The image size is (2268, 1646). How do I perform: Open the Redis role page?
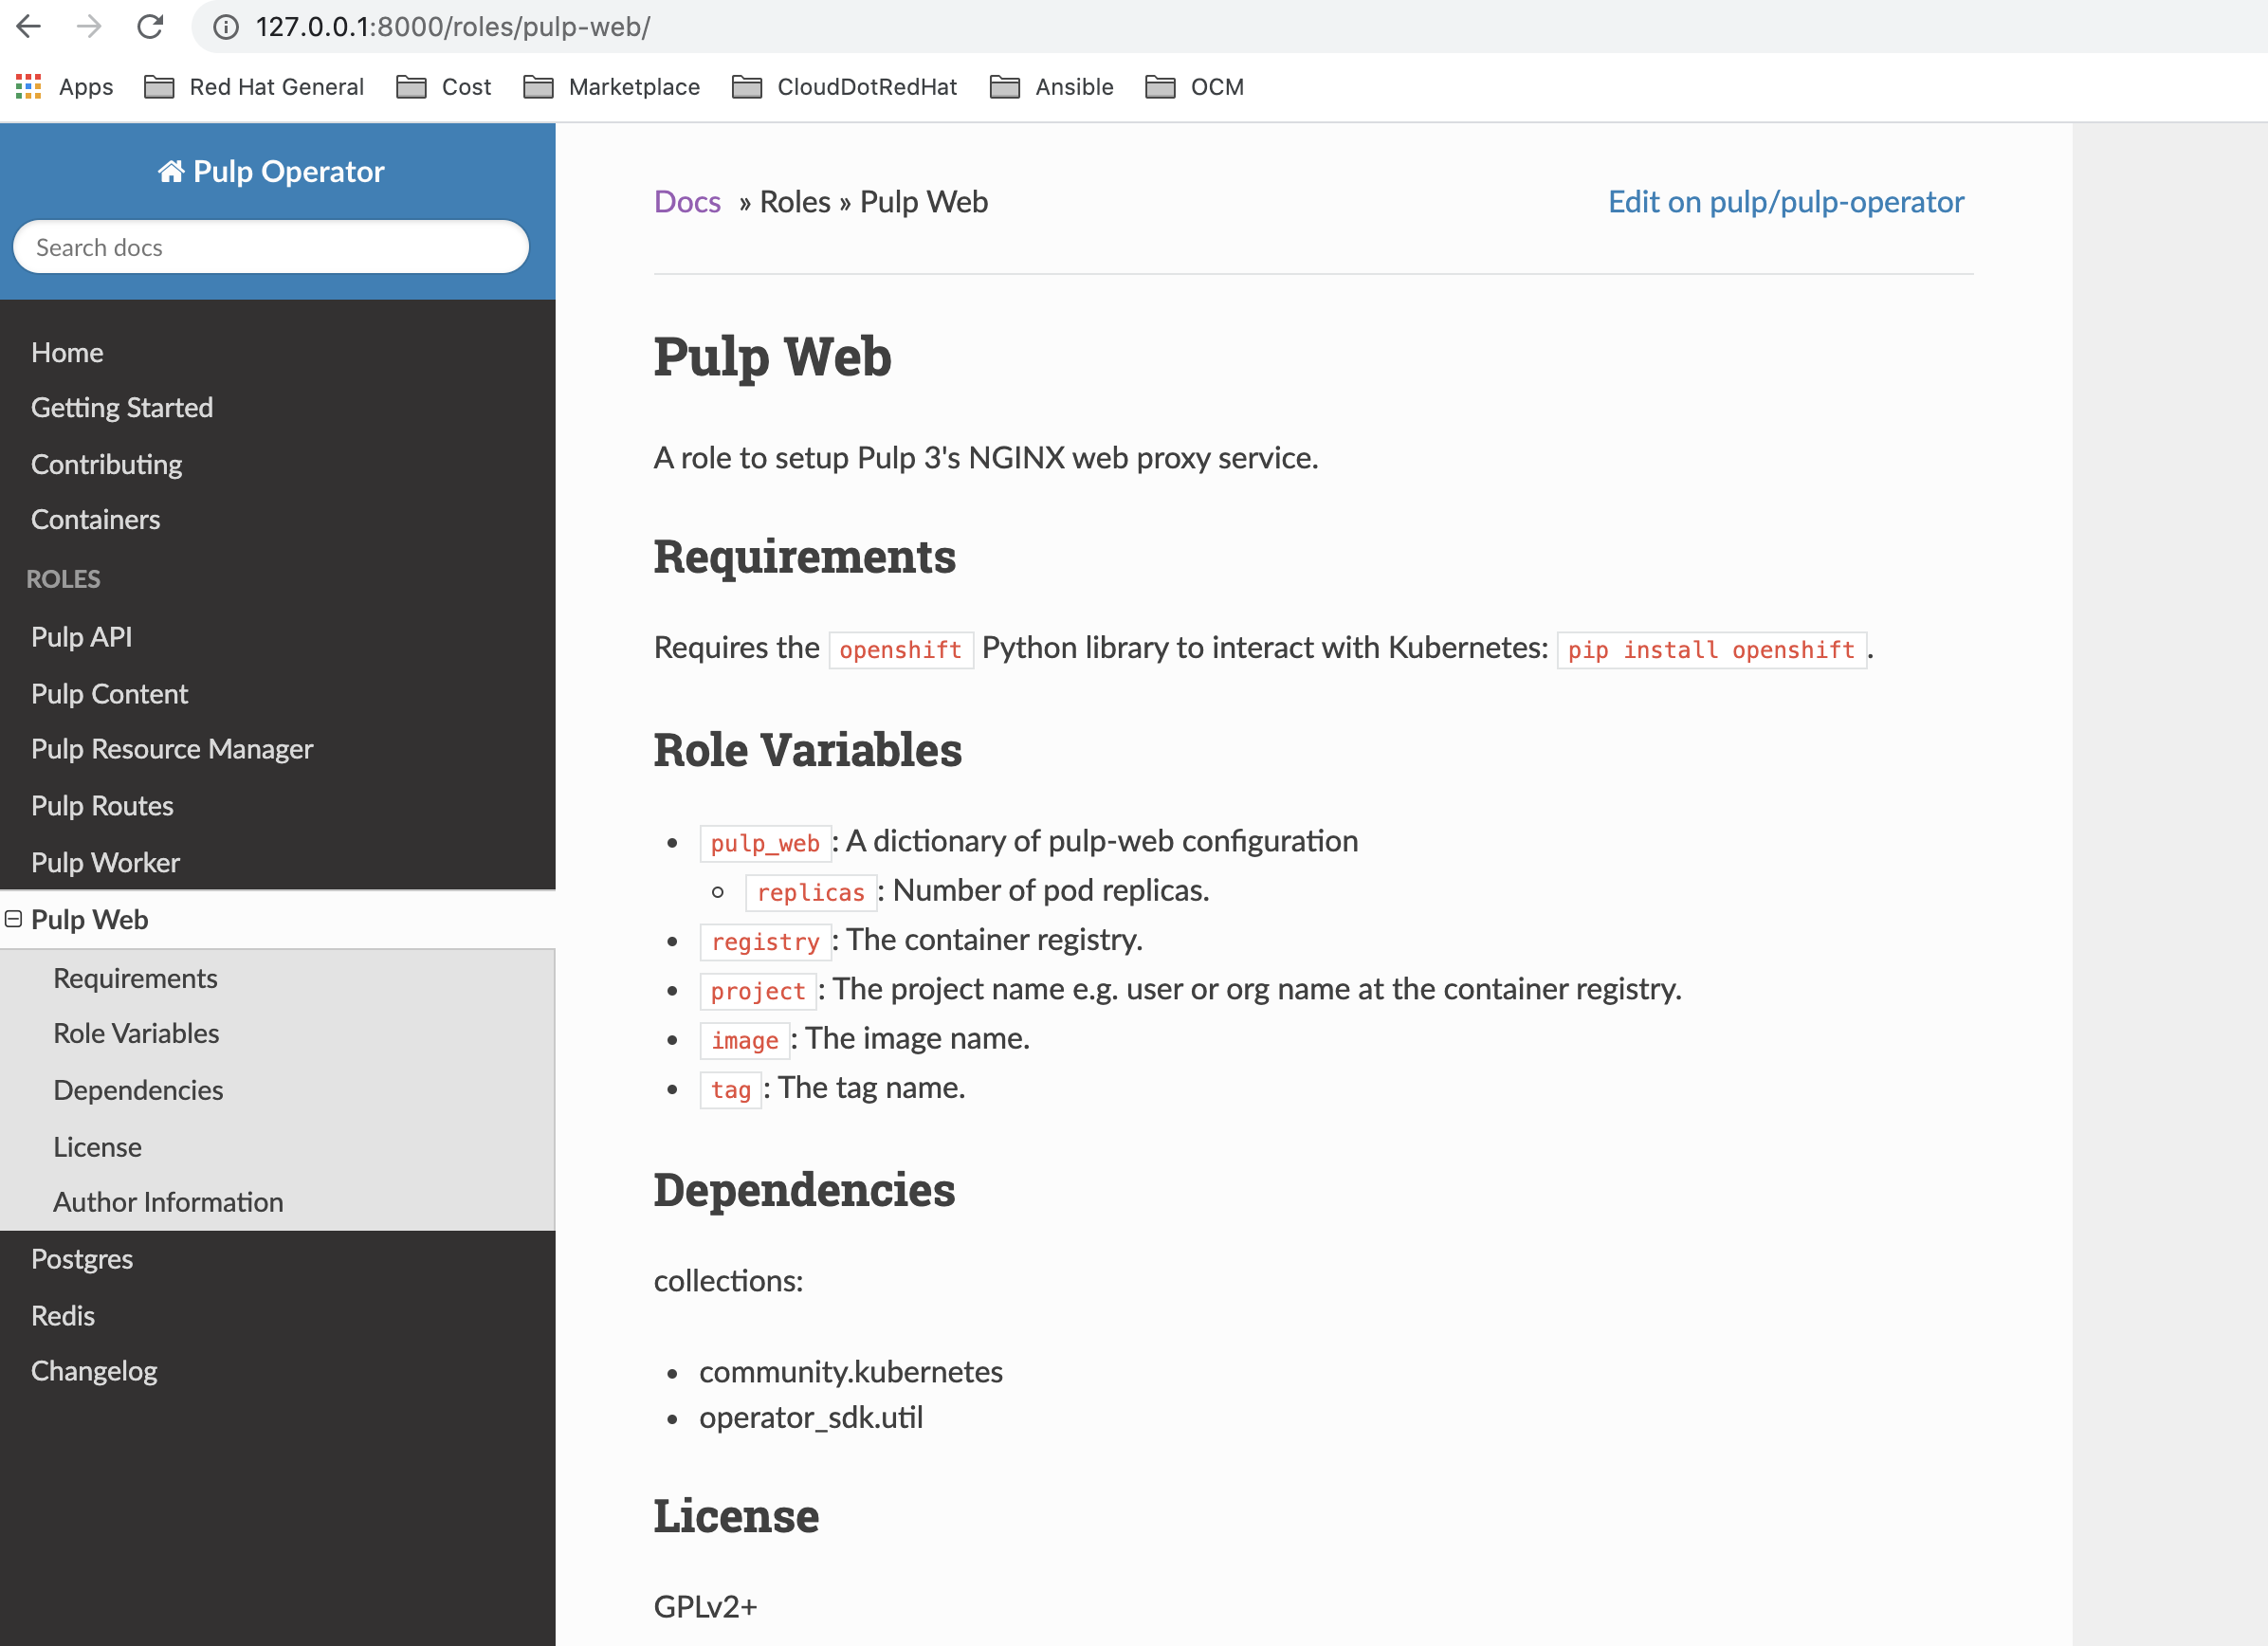click(63, 1316)
